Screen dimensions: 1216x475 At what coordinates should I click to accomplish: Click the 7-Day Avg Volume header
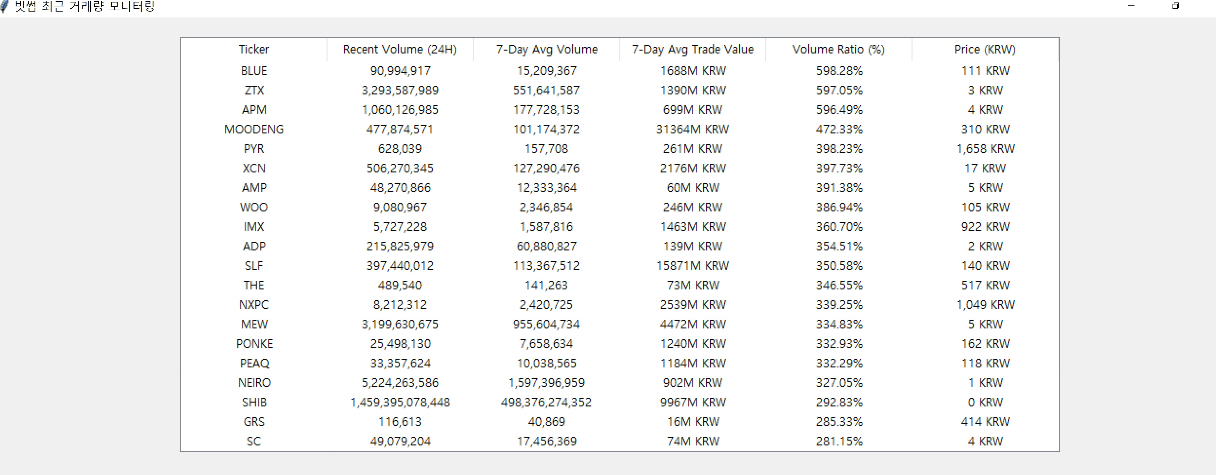pos(546,49)
